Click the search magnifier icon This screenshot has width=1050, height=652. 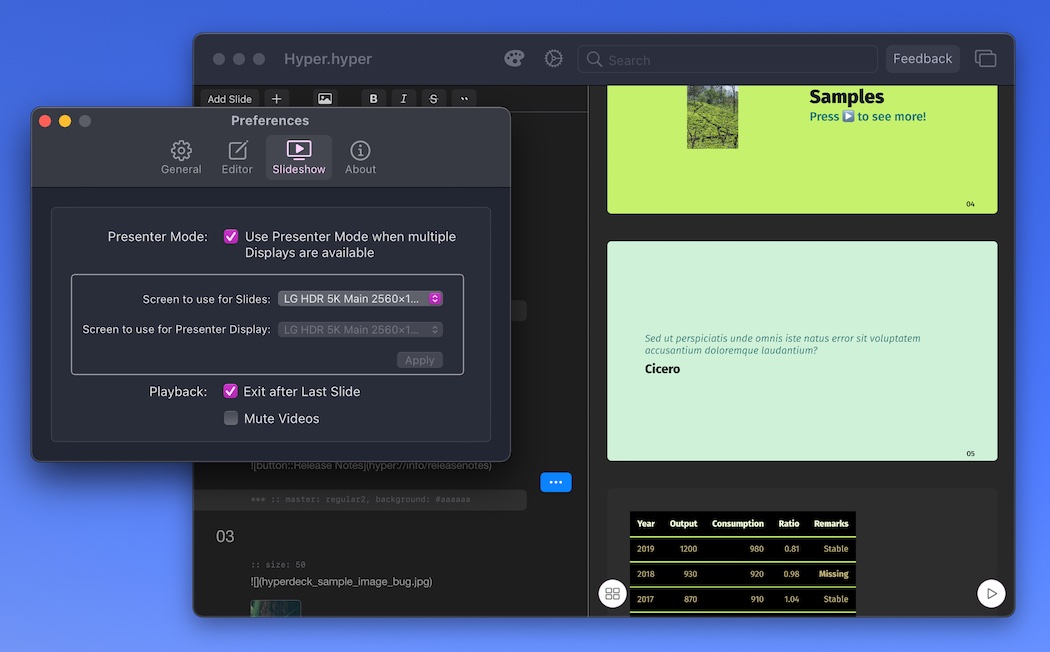(594, 60)
